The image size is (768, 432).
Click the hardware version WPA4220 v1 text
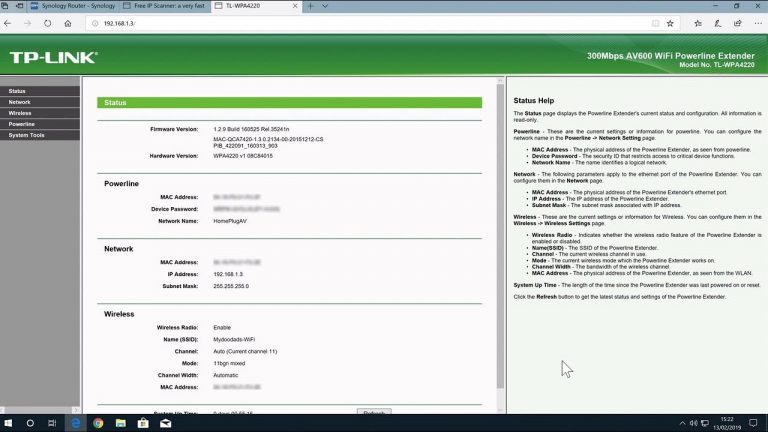[243, 156]
